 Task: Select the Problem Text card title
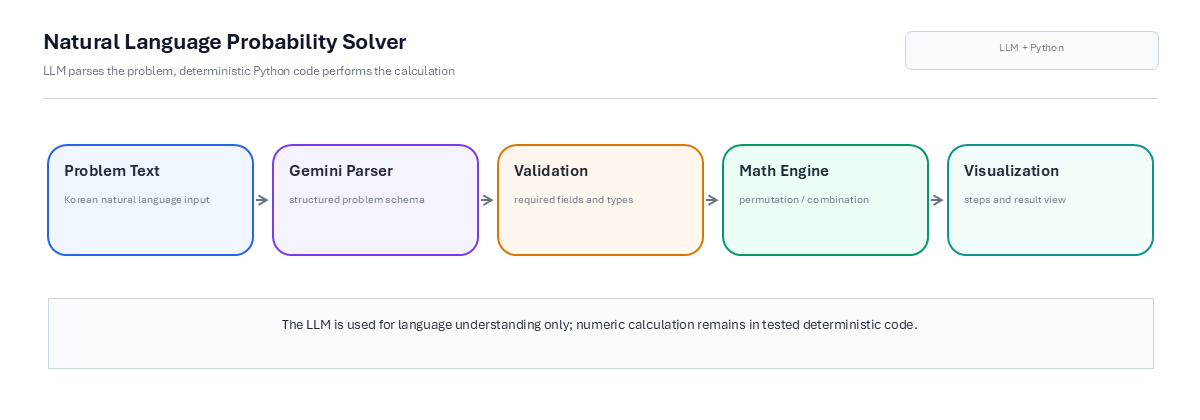(x=112, y=171)
